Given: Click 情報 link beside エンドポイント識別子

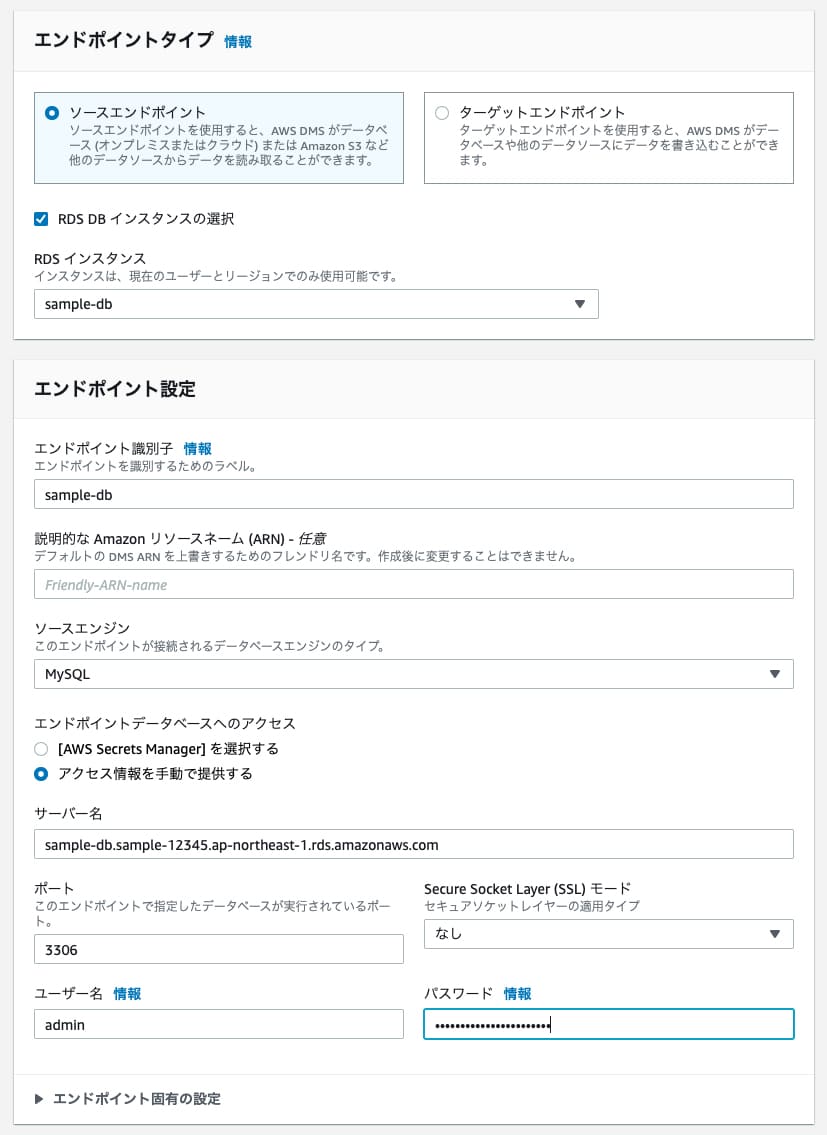Looking at the screenshot, I should tap(197, 449).
